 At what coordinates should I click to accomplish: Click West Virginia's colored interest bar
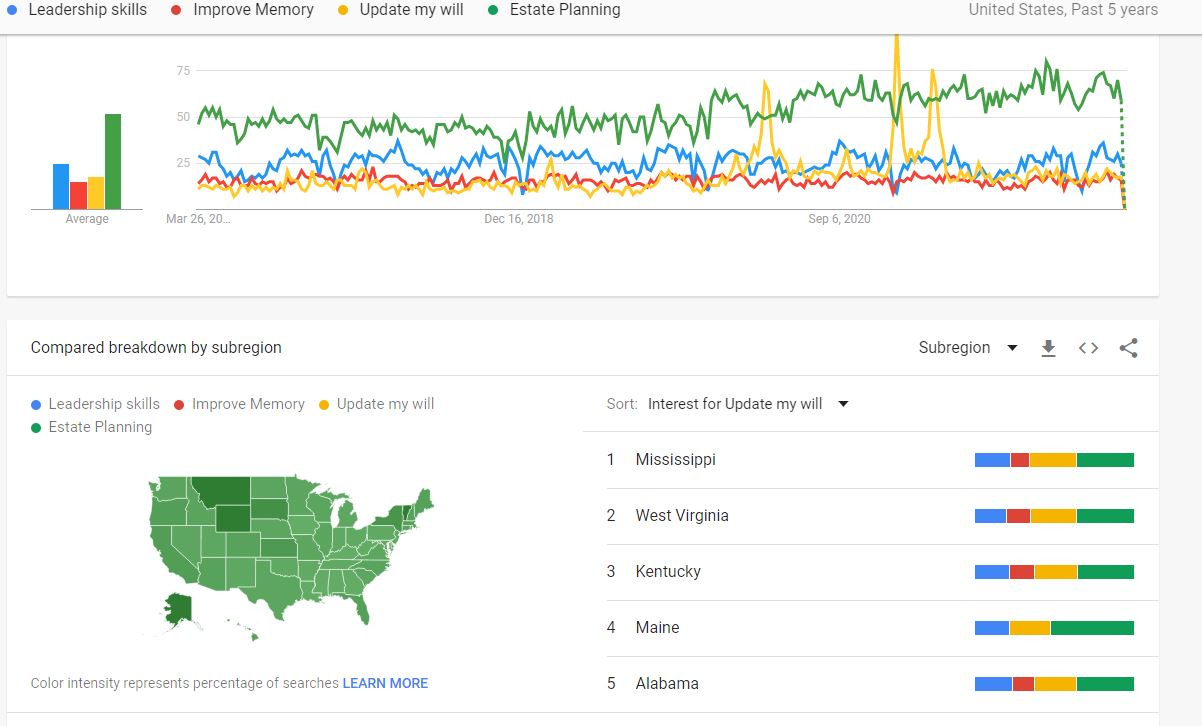(1054, 516)
